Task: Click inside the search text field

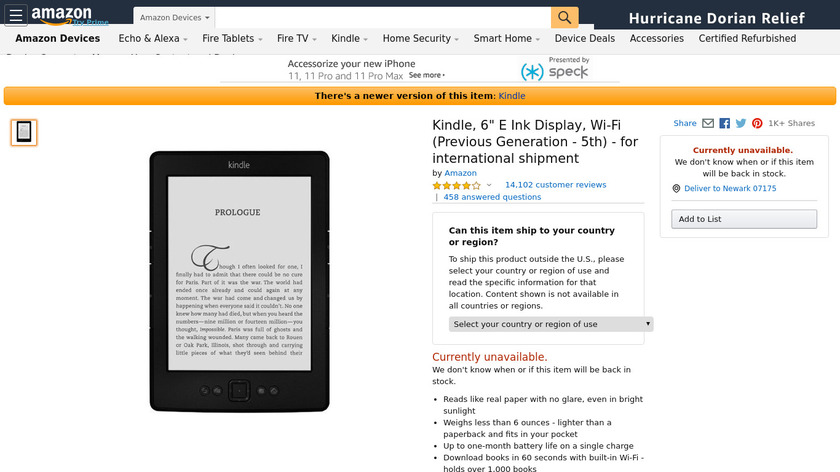Action: 382,18
